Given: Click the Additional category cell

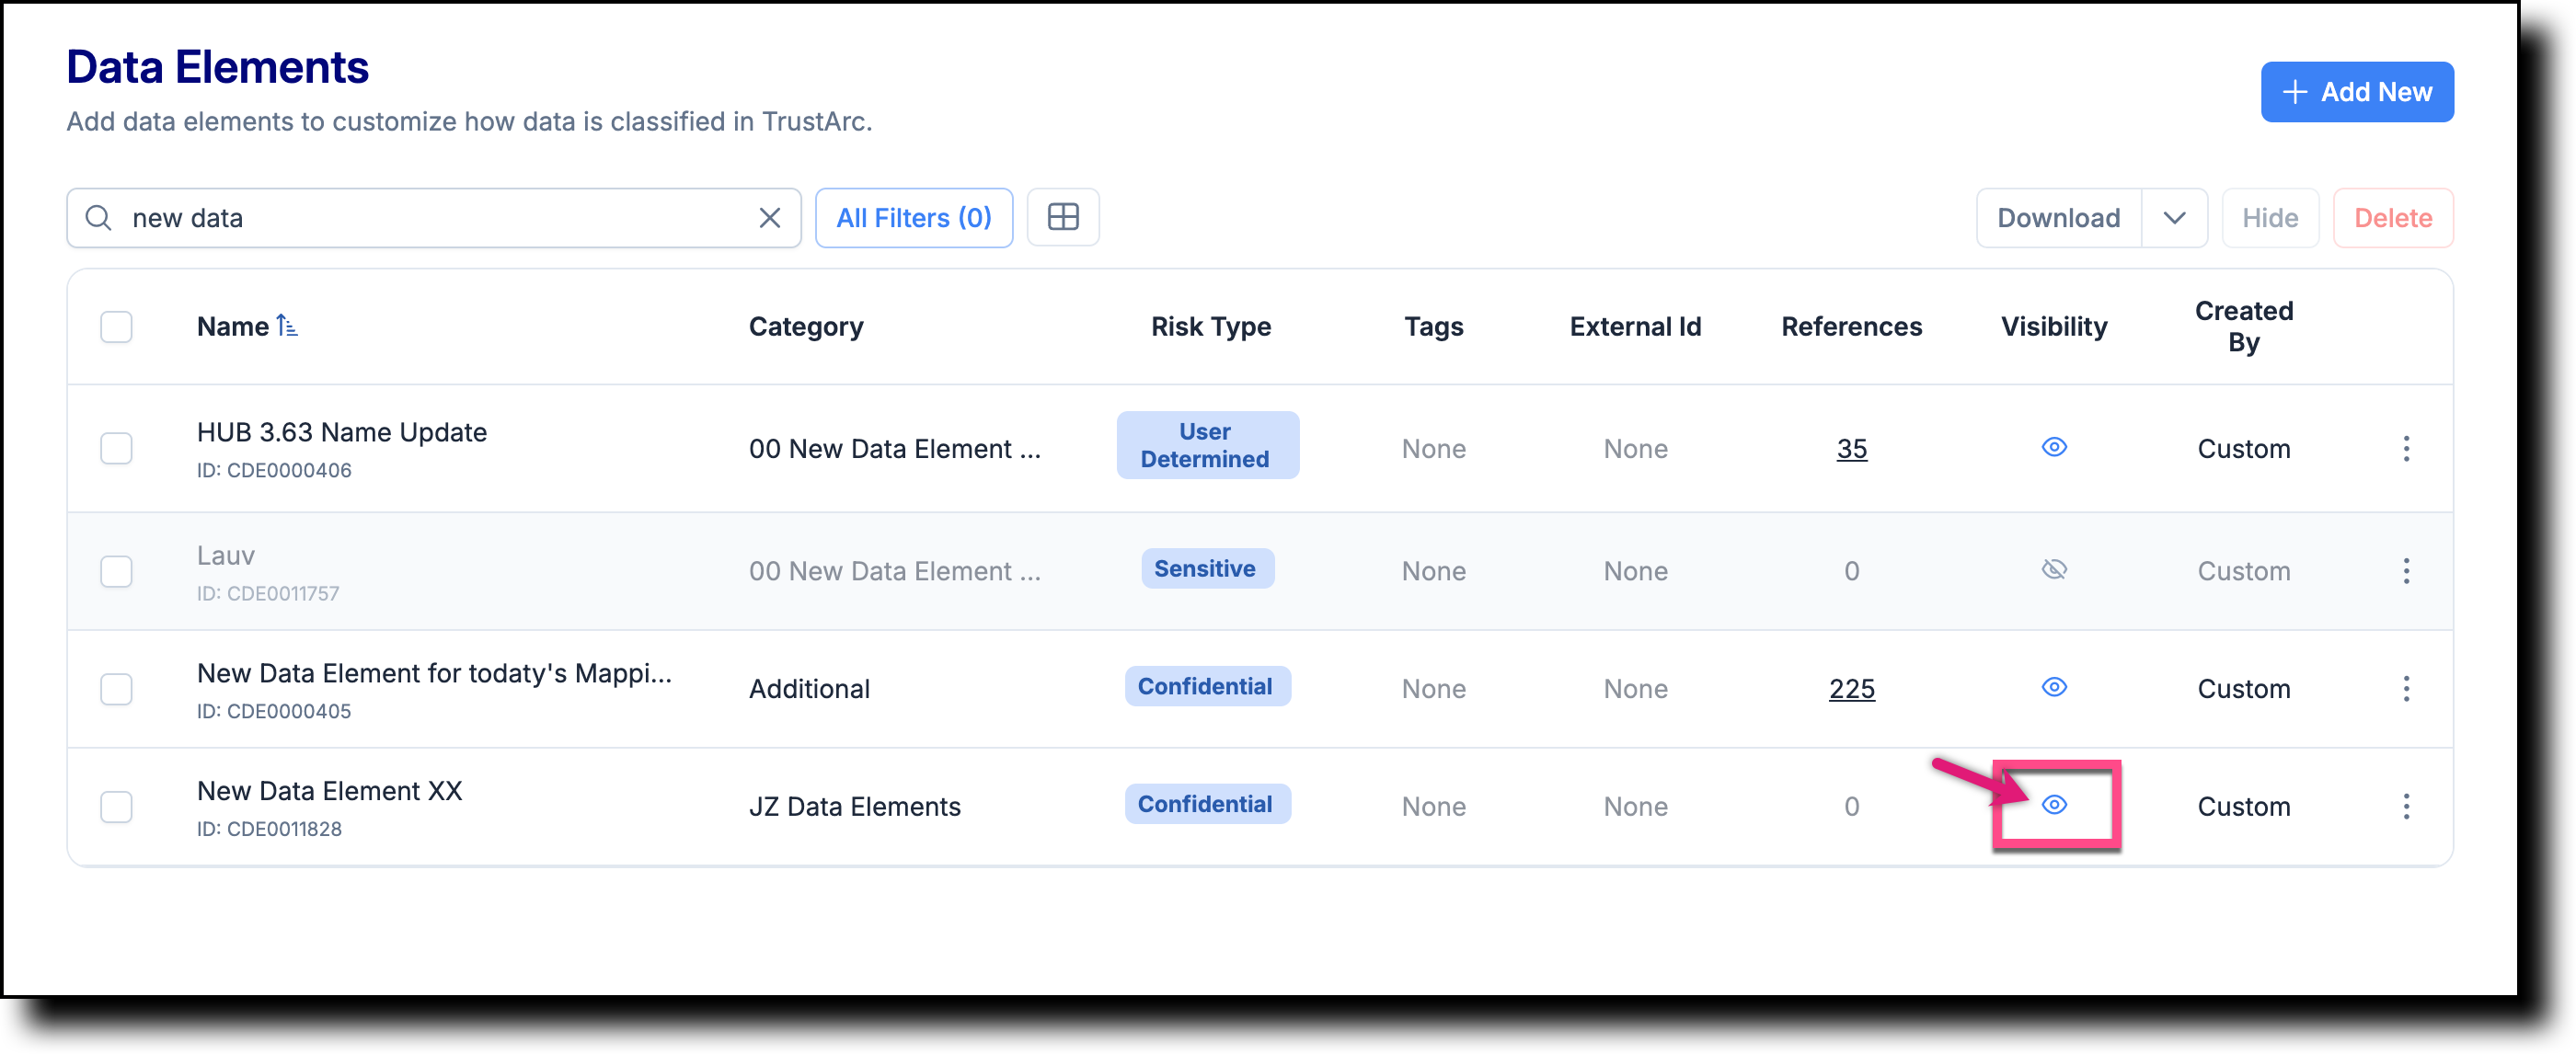Looking at the screenshot, I should tap(809, 689).
